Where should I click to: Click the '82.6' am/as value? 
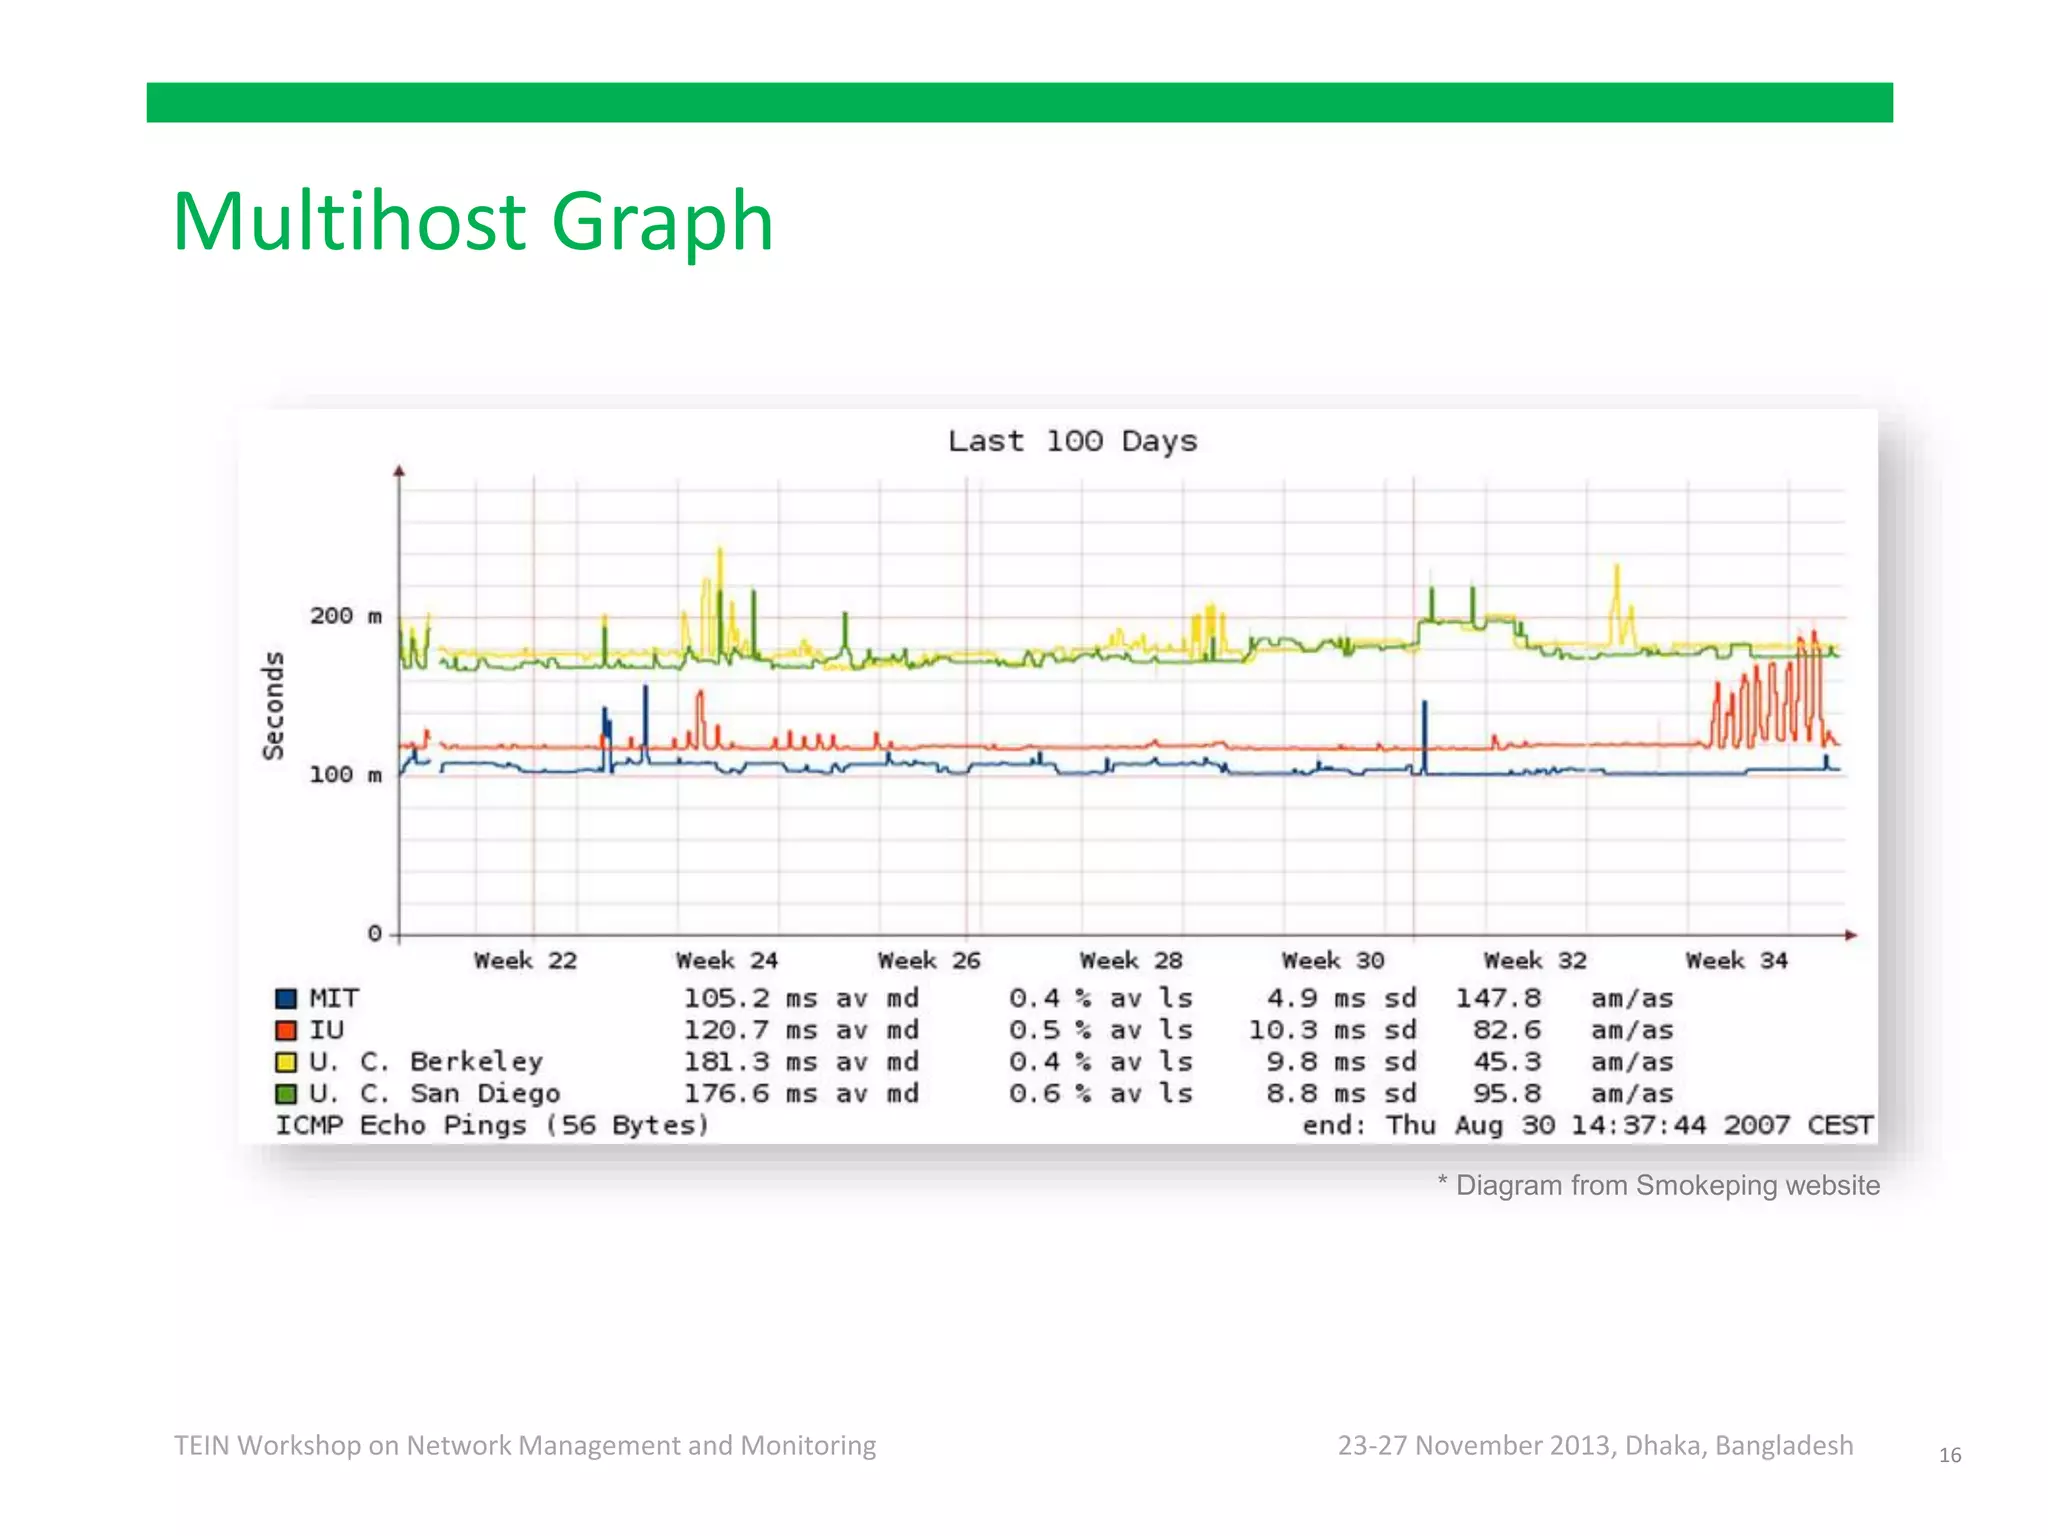[x=1506, y=1030]
